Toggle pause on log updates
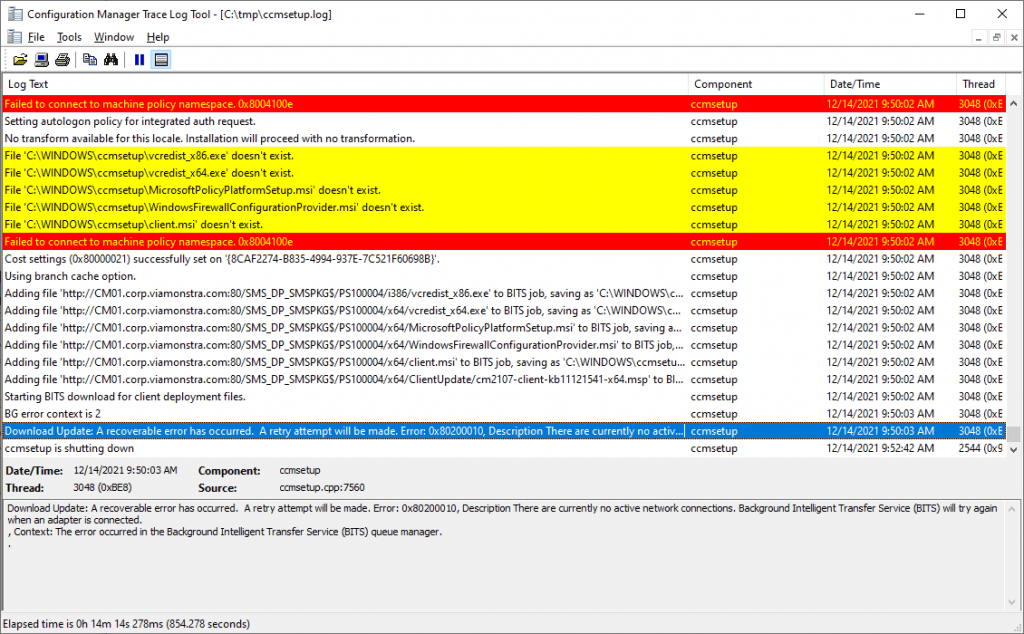The height and width of the screenshot is (634, 1024). [138, 59]
